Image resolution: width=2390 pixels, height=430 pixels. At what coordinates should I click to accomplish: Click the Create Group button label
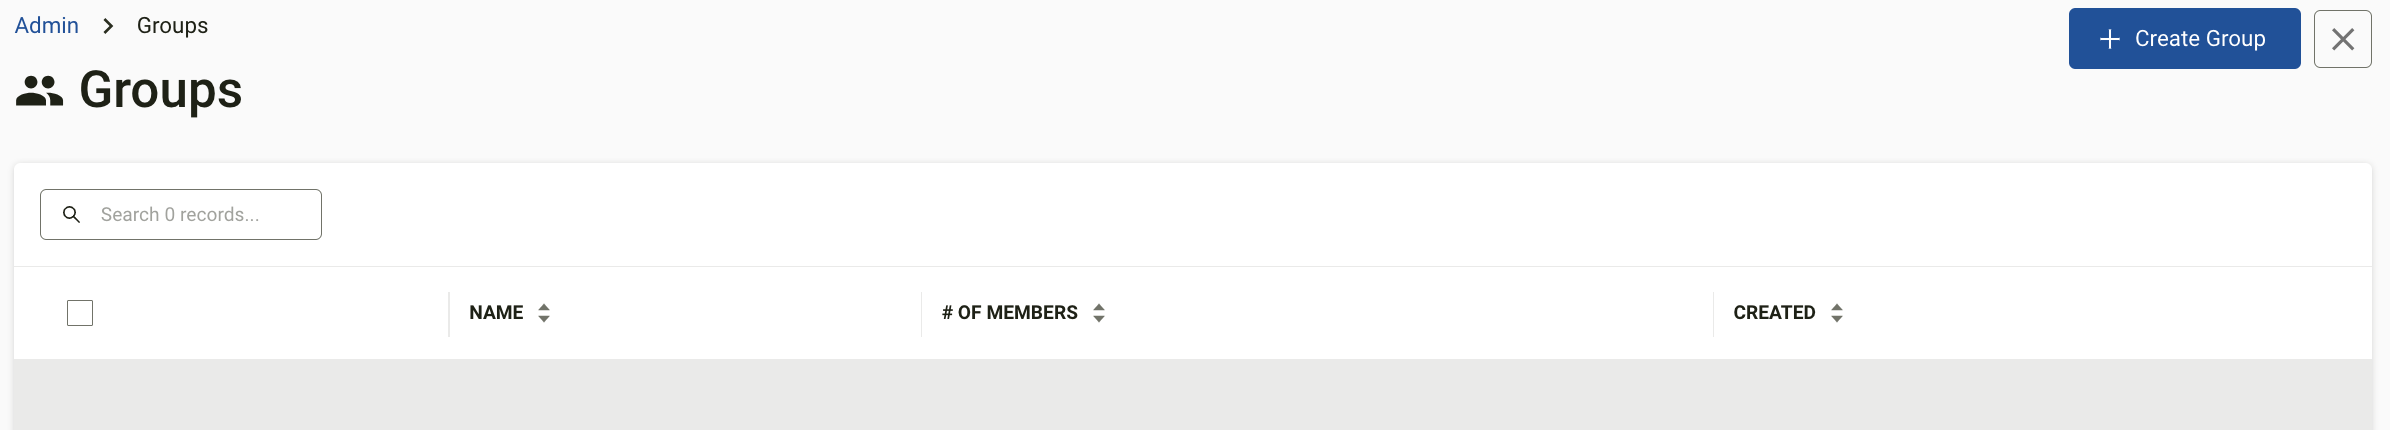pyautogui.click(x=2200, y=39)
